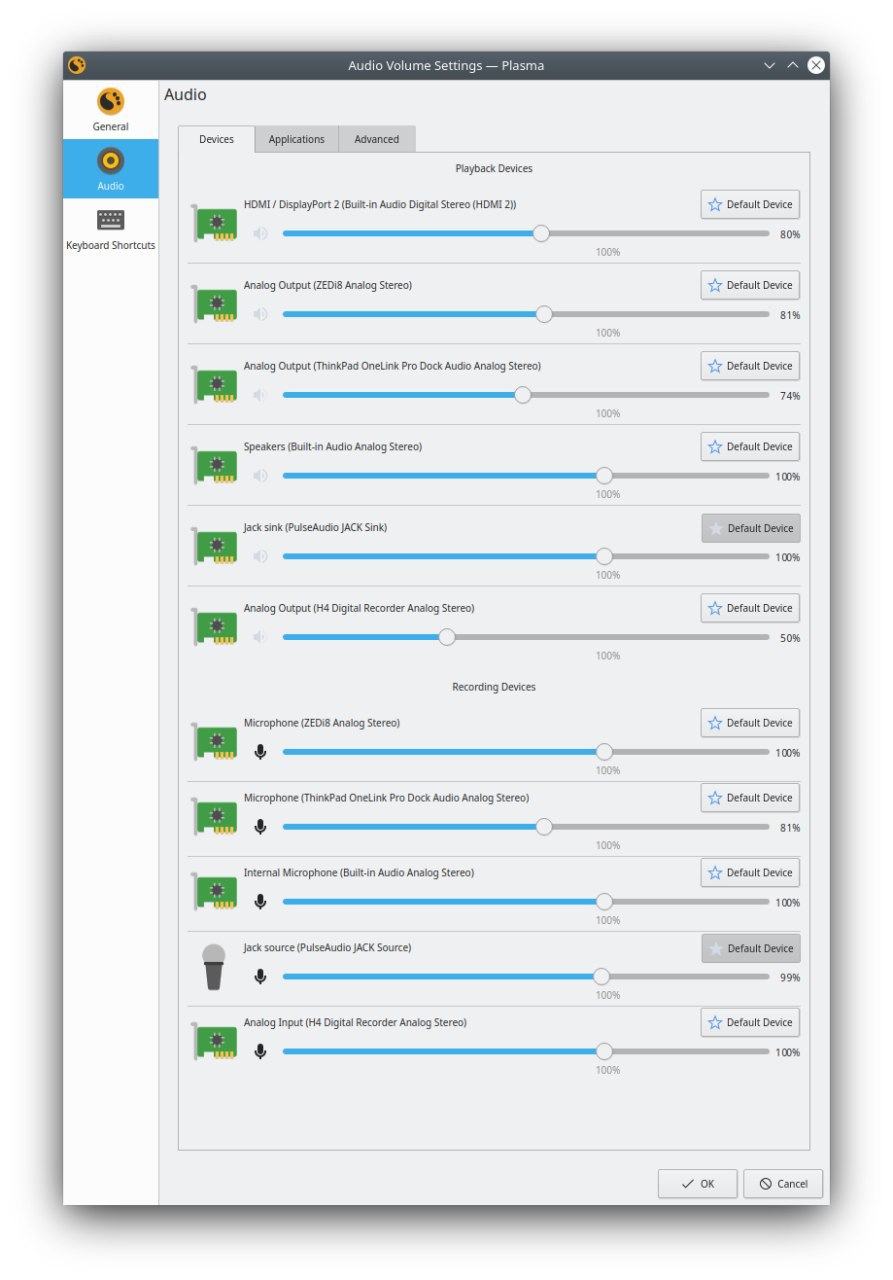Toggle mute on the Internal Microphone
Image resolution: width=893 pixels, height=1280 pixels.
(x=261, y=902)
